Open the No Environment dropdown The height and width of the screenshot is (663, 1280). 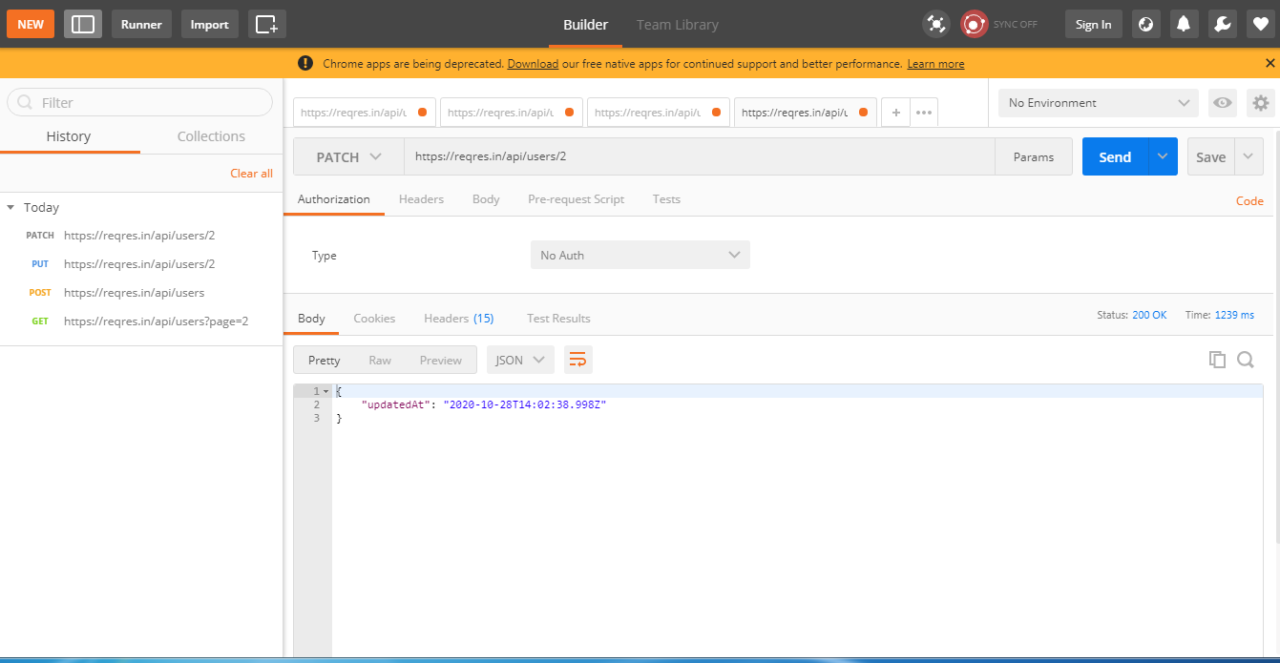click(x=1097, y=103)
